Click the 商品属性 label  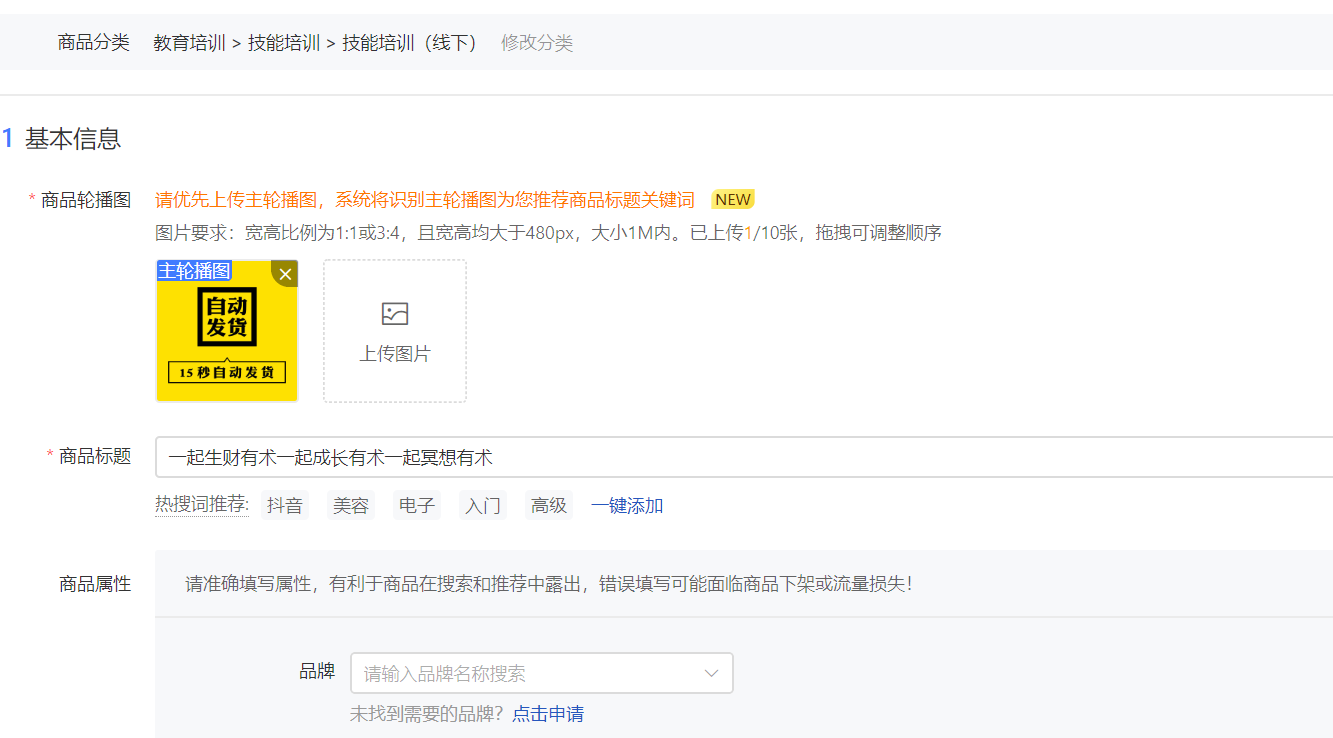(x=95, y=584)
